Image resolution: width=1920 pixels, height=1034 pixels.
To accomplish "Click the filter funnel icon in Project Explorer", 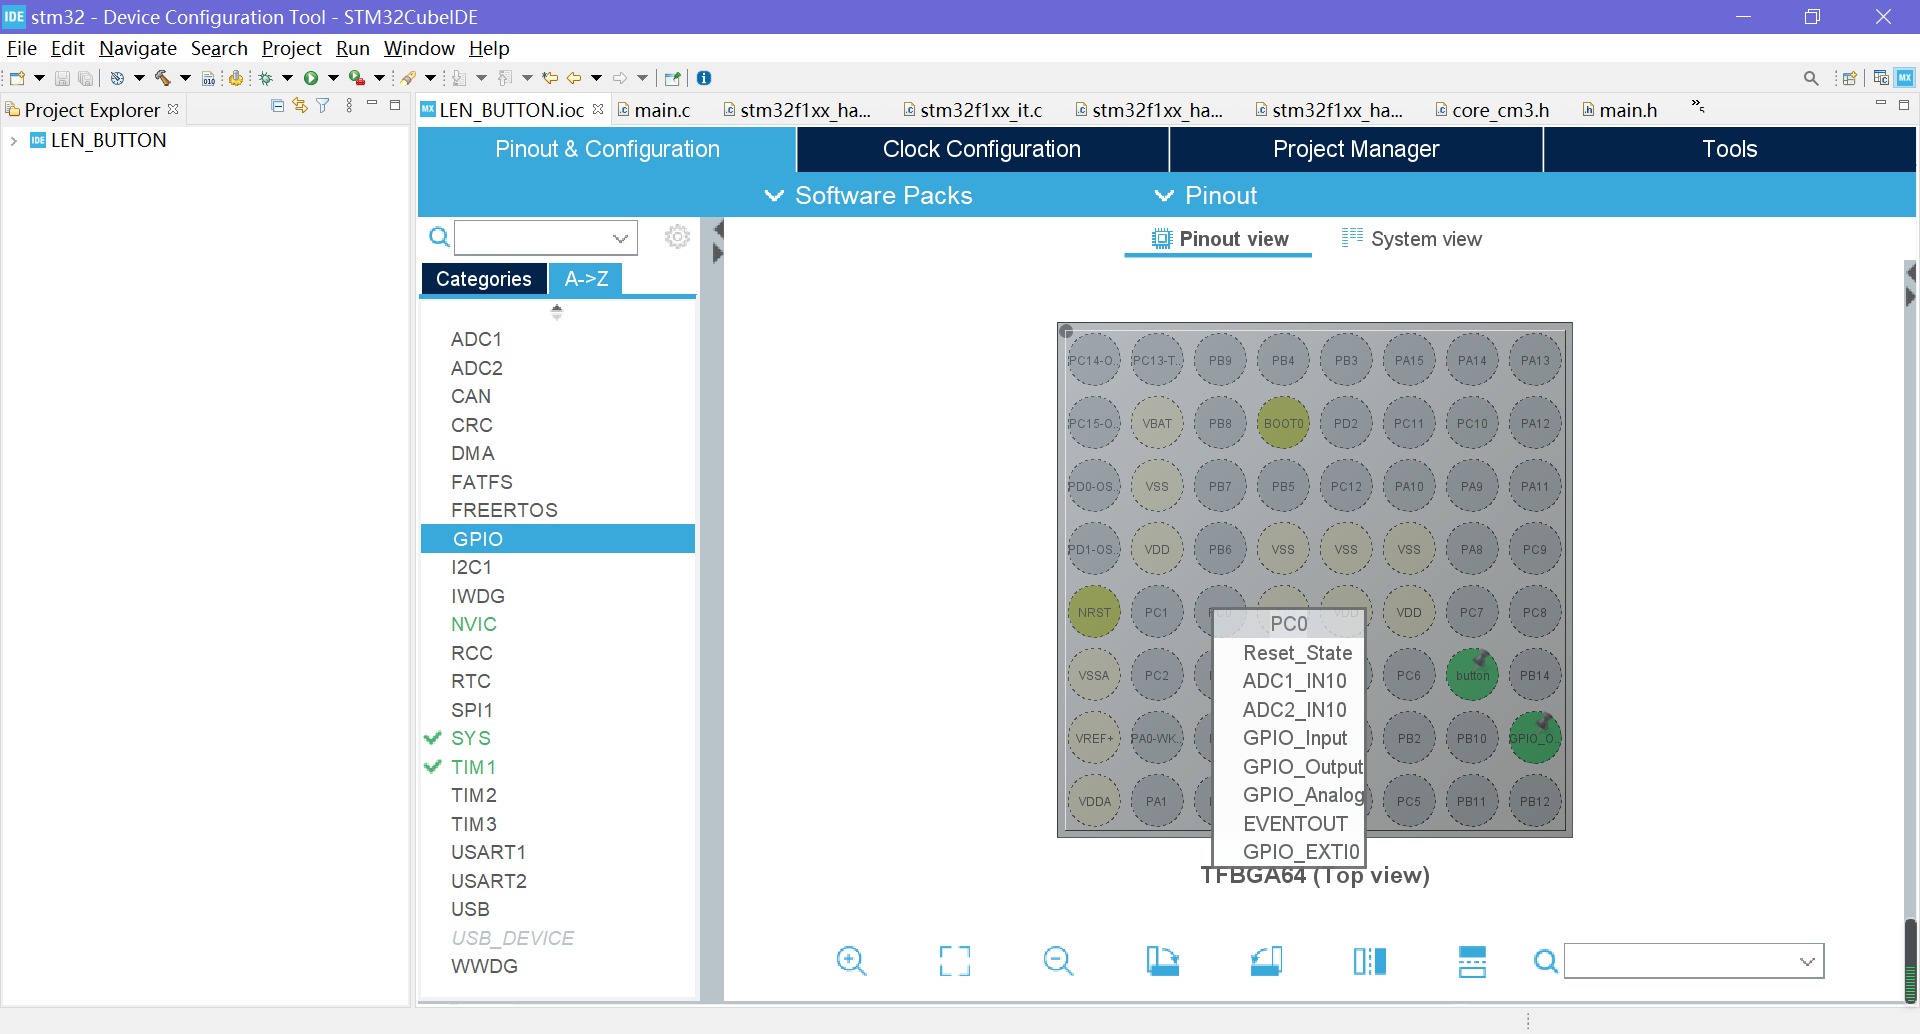I will pyautogui.click(x=323, y=106).
